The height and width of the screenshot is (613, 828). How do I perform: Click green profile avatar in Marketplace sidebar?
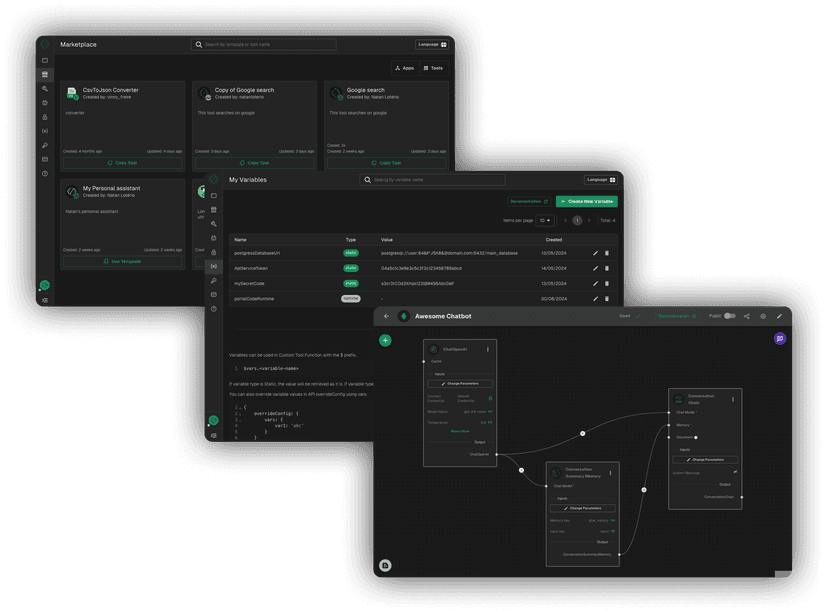pos(45,285)
